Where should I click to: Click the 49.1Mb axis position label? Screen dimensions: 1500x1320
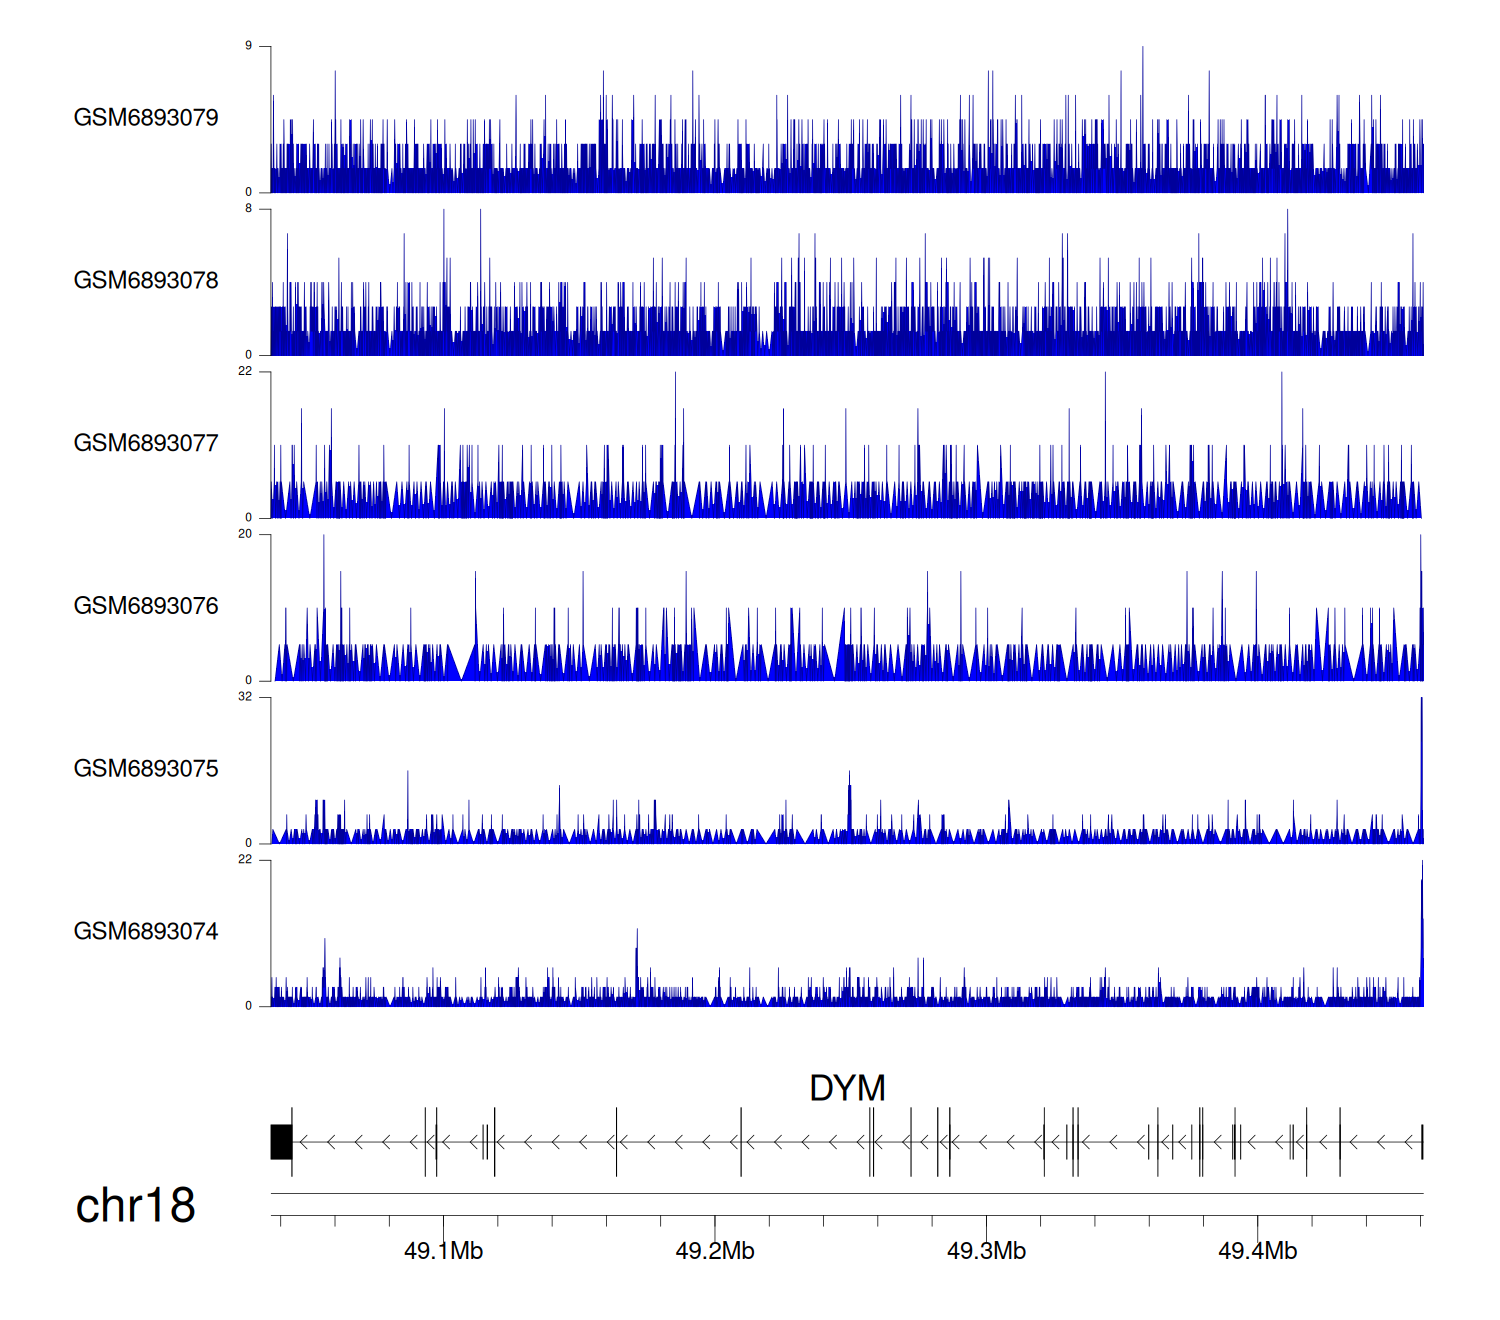coord(443,1251)
